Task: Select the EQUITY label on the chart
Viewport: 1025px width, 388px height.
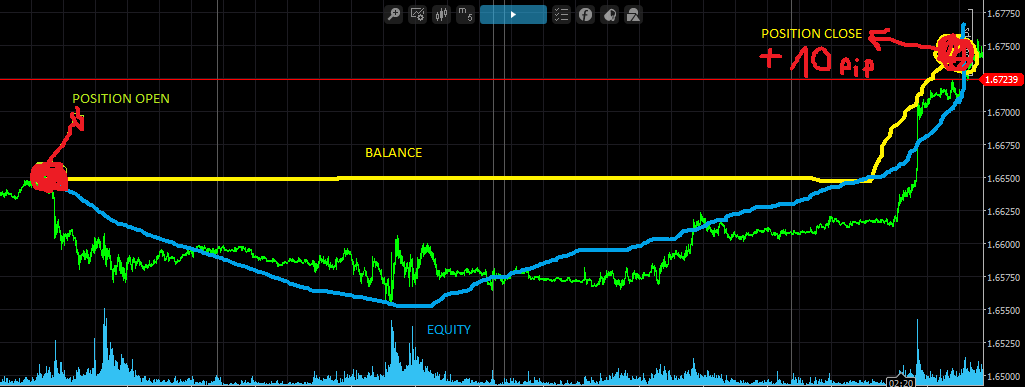Action: [x=448, y=330]
